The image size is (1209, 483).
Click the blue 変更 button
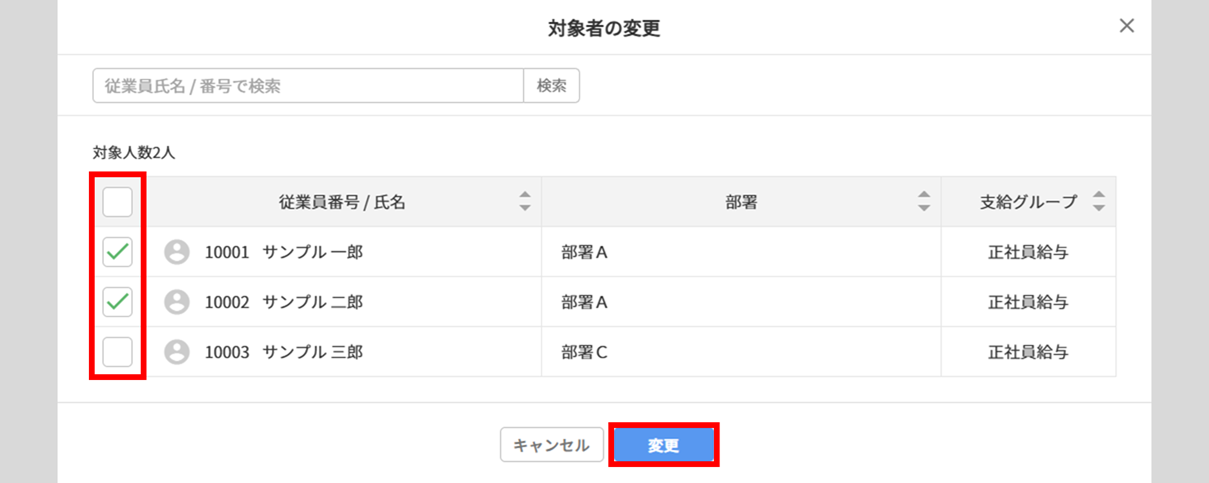(664, 445)
